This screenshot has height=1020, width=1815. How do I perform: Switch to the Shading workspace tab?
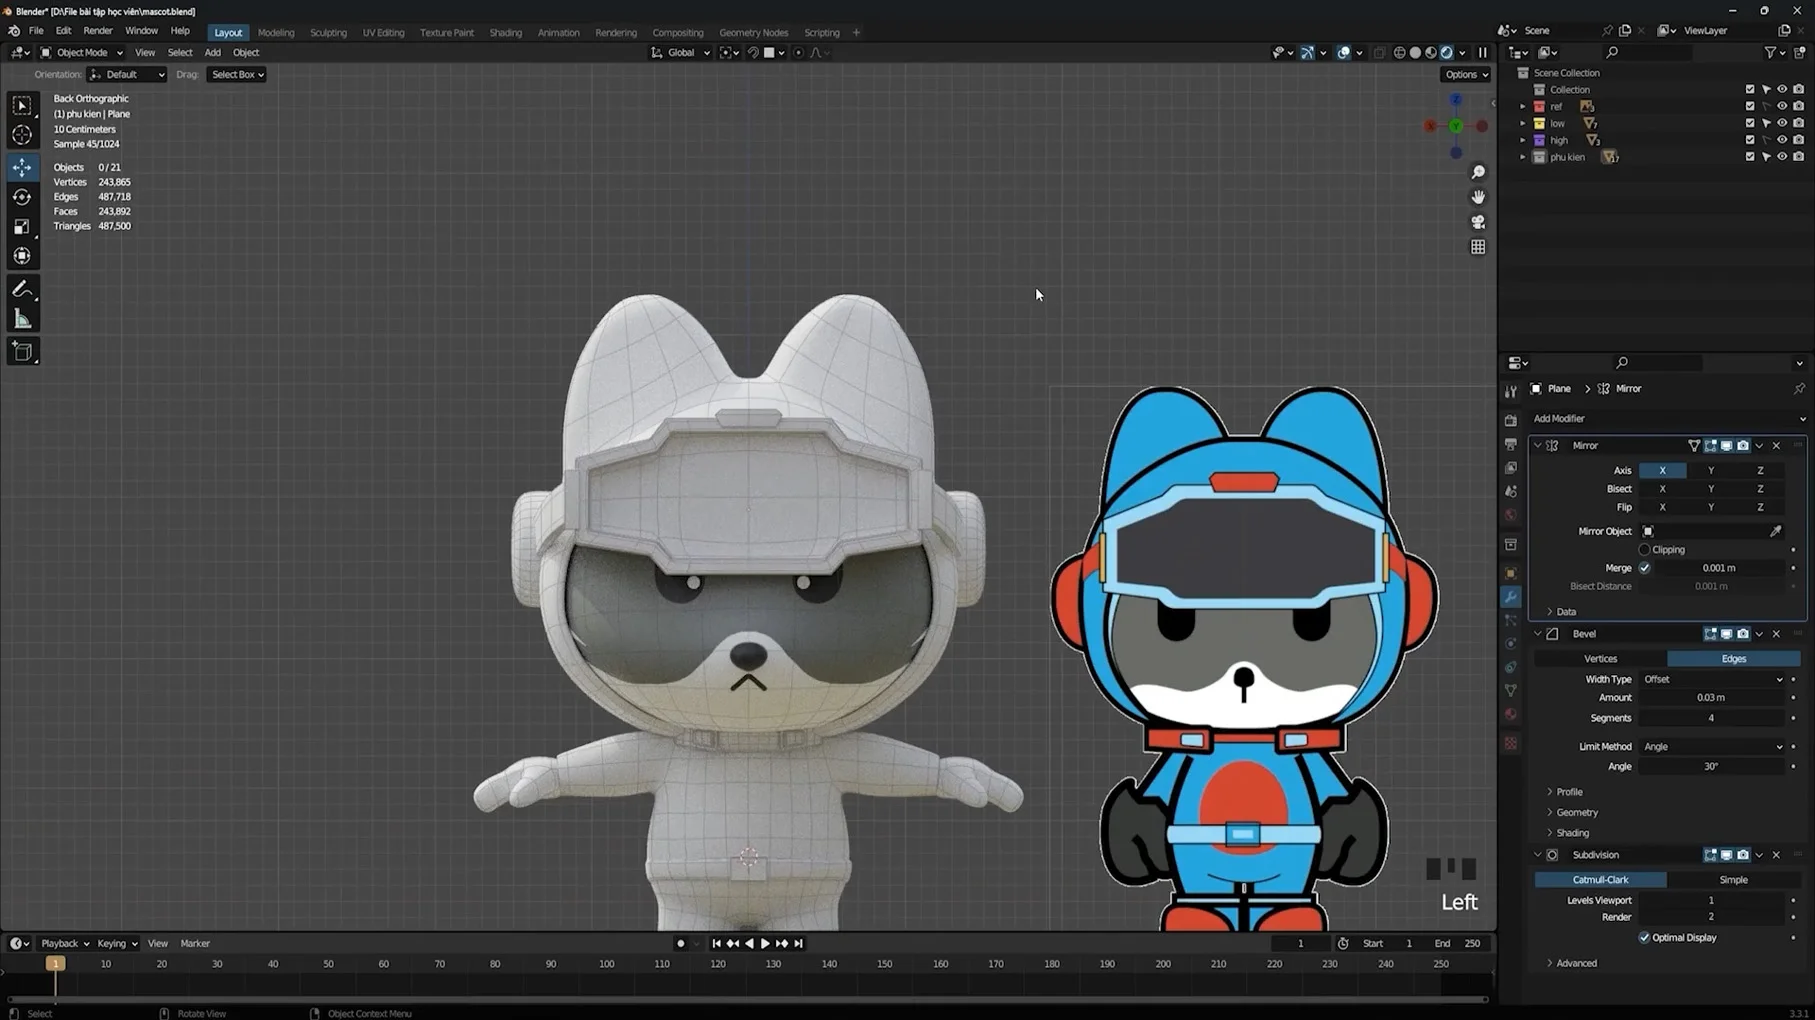[505, 32]
